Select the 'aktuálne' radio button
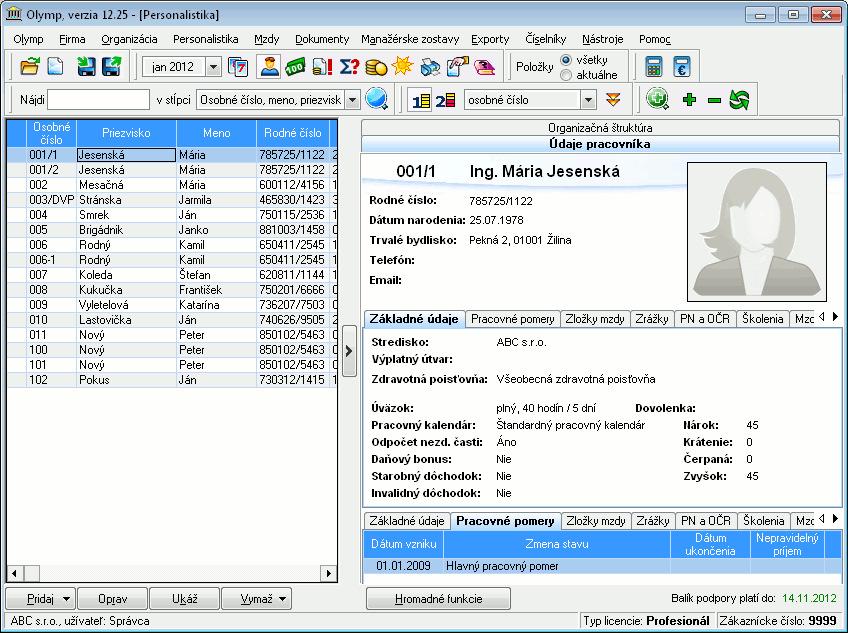This screenshot has height=633, width=848. tap(566, 75)
